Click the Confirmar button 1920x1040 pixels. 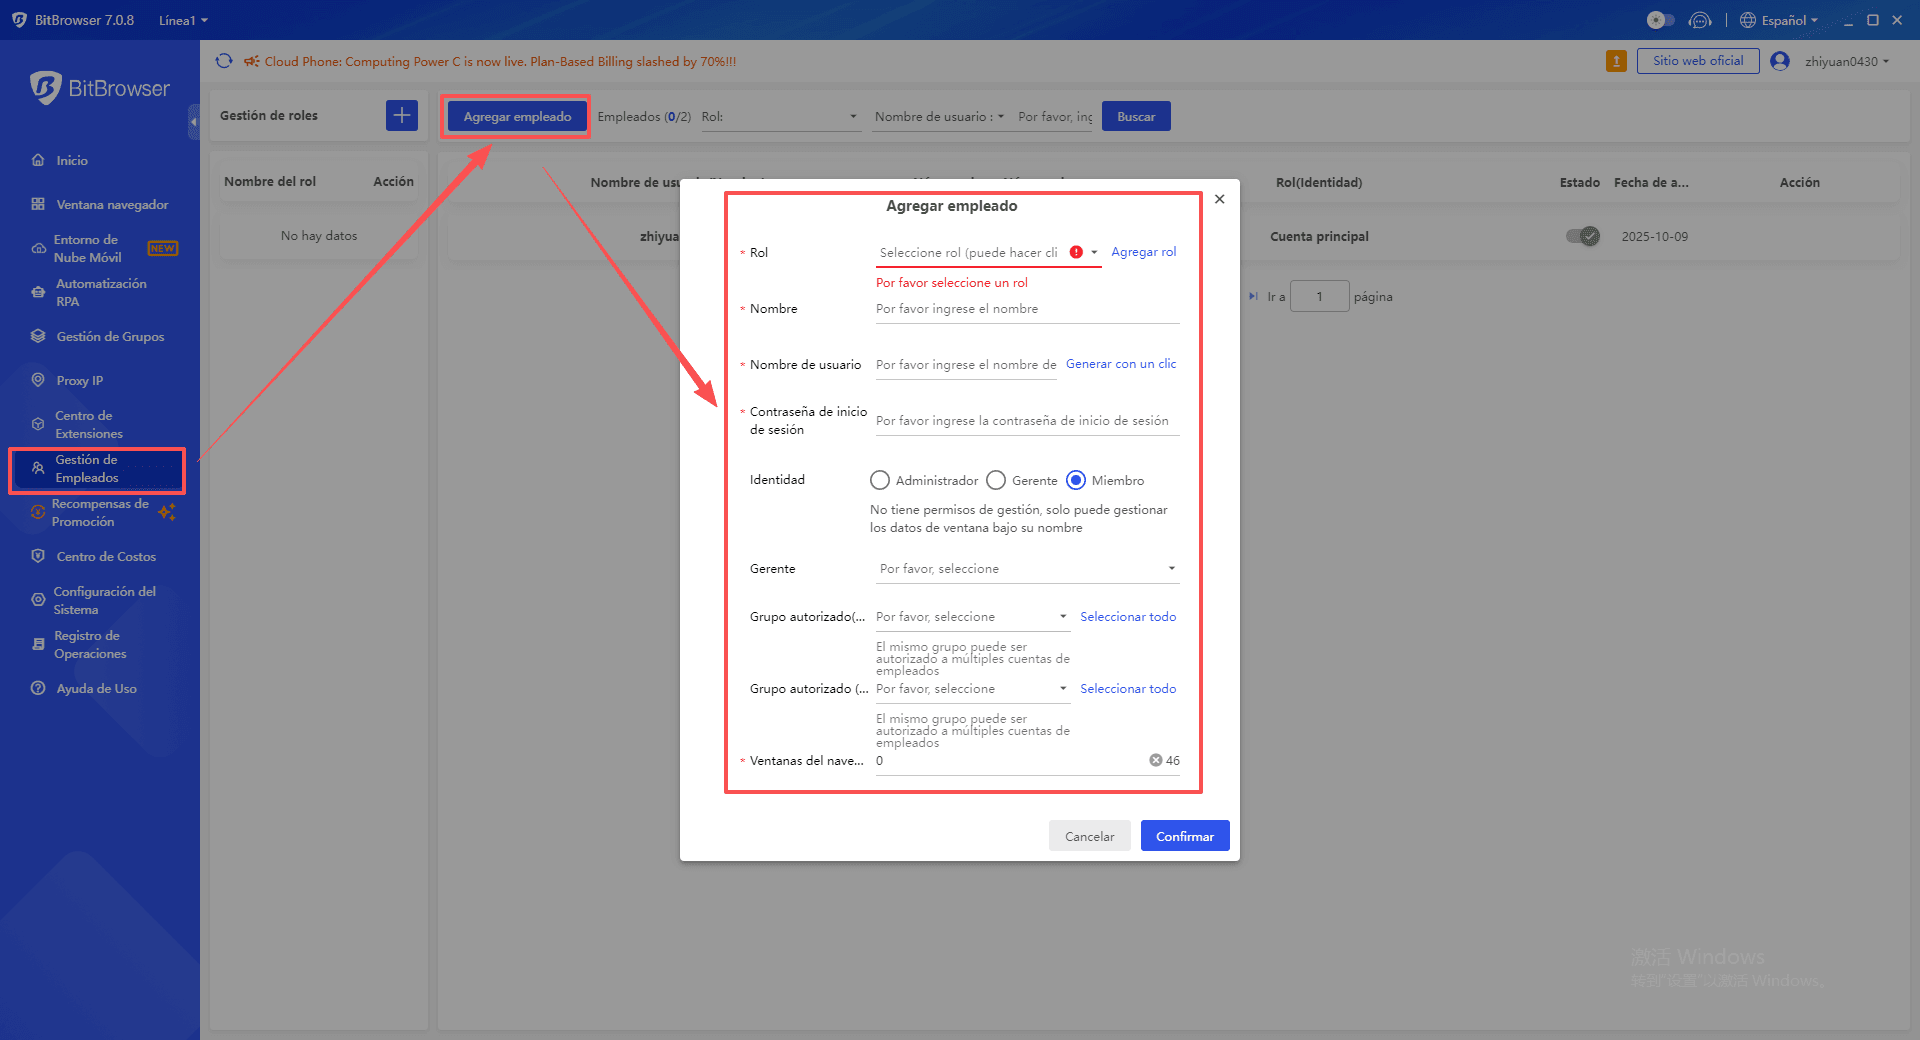click(x=1184, y=835)
